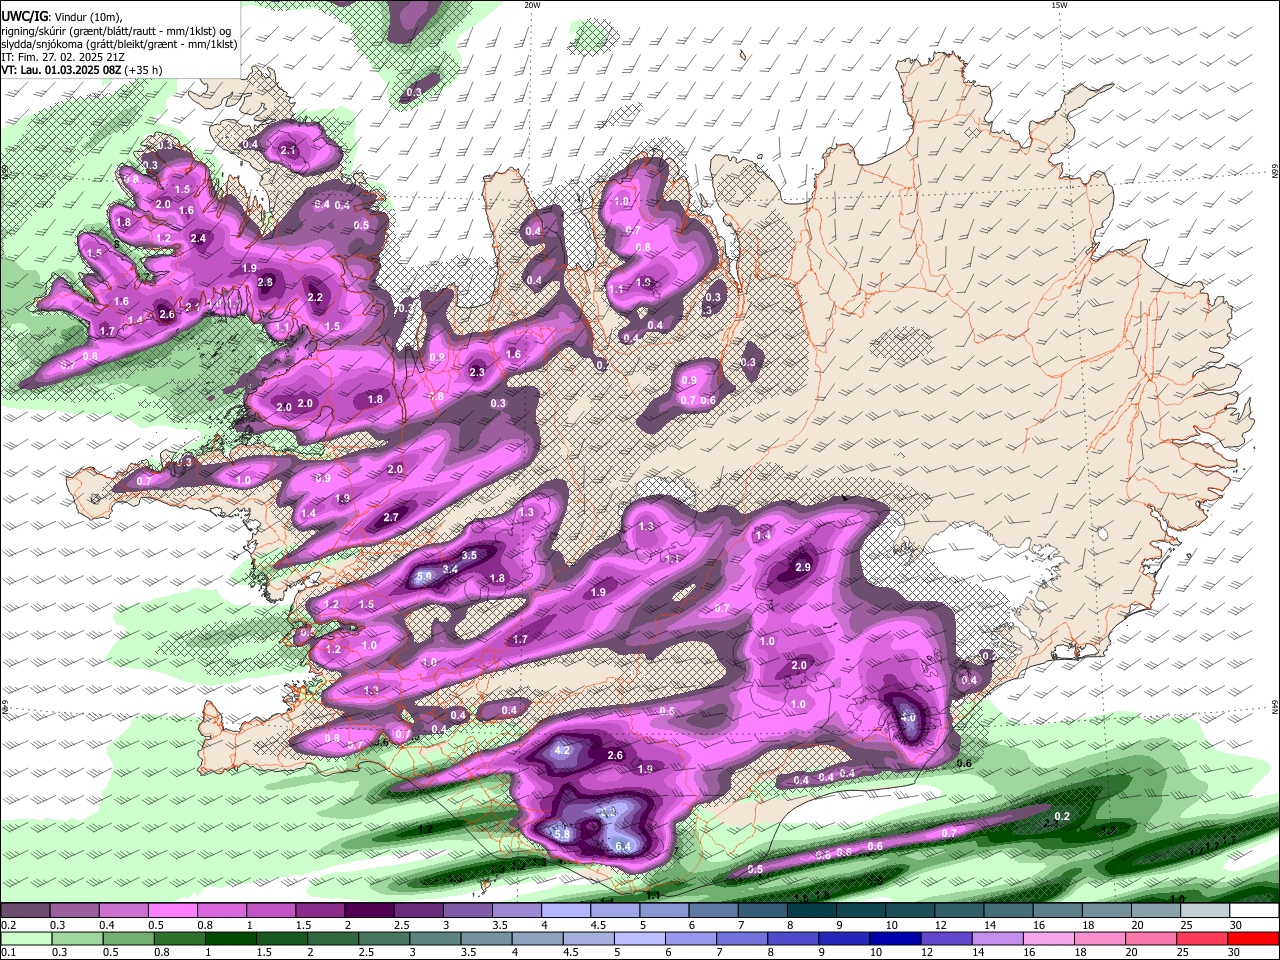Click the 3.5 precipitation value on map
This screenshot has width=1280, height=960.
coord(469,555)
